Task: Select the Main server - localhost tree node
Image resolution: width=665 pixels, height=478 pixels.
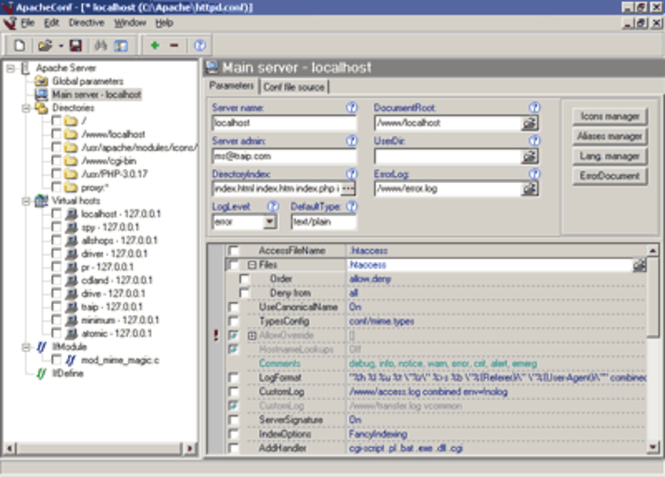Action: point(97,94)
